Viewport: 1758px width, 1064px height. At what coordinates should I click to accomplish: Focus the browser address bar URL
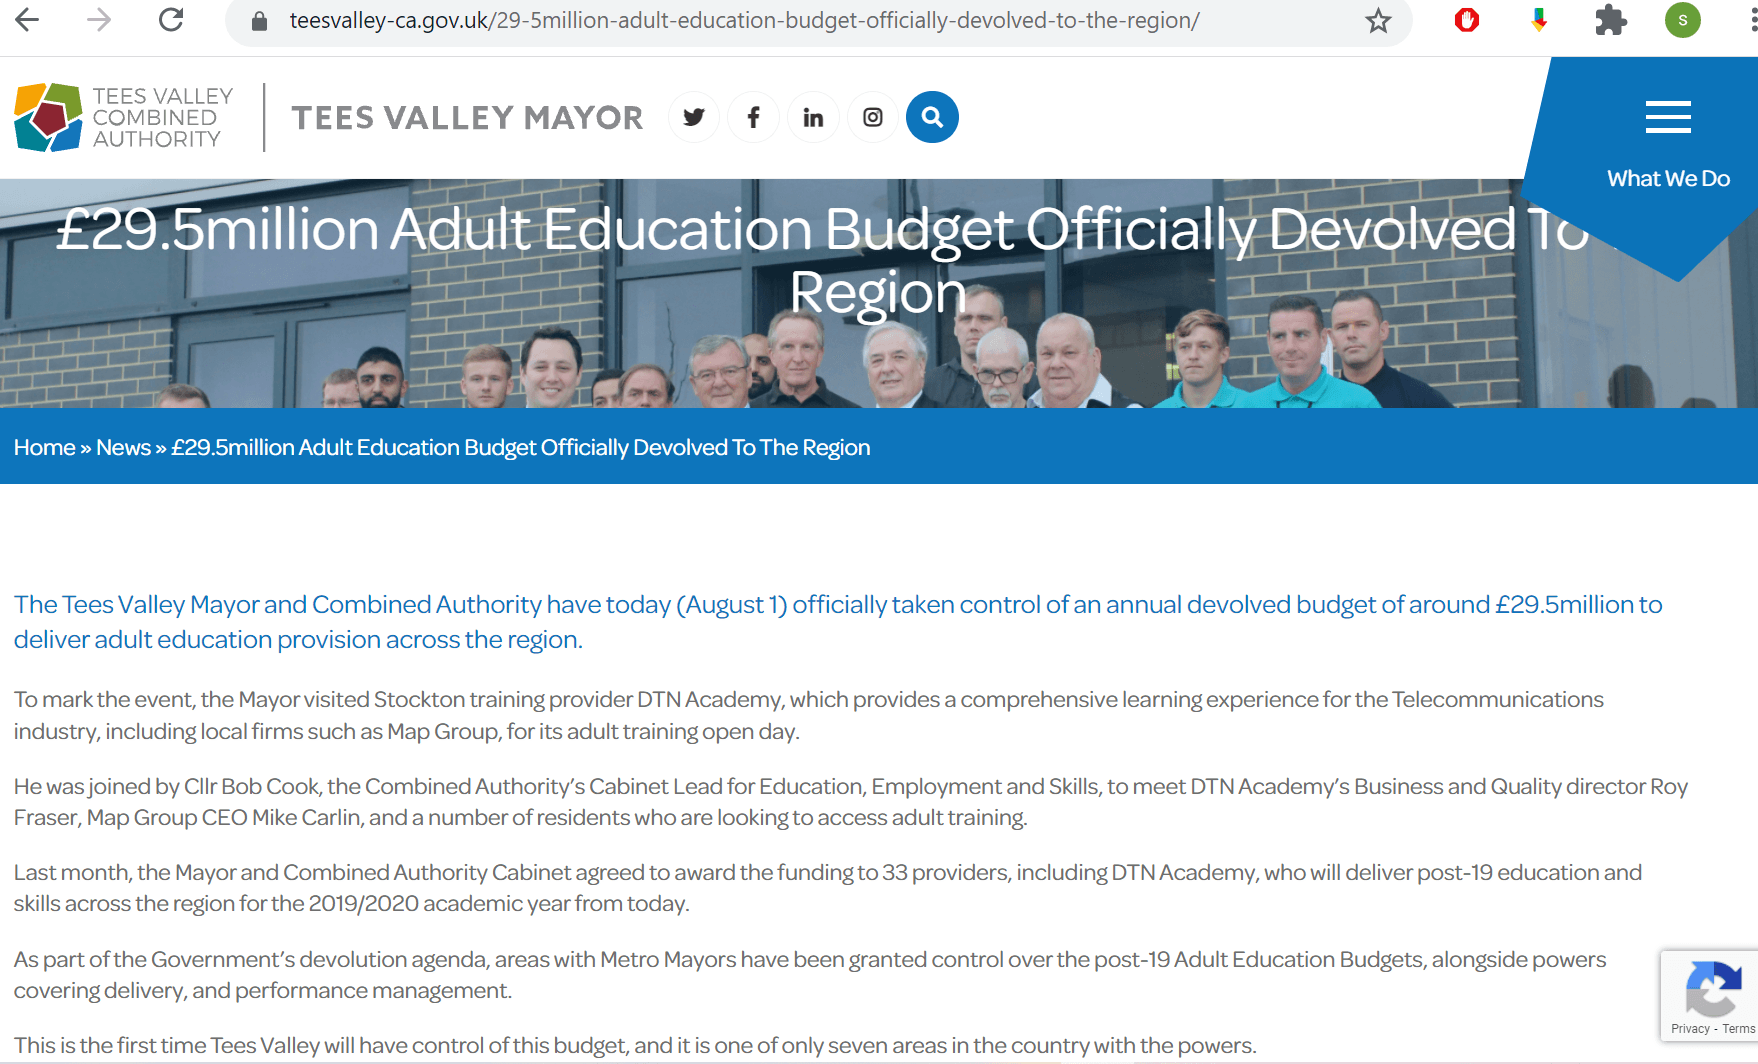click(x=744, y=20)
